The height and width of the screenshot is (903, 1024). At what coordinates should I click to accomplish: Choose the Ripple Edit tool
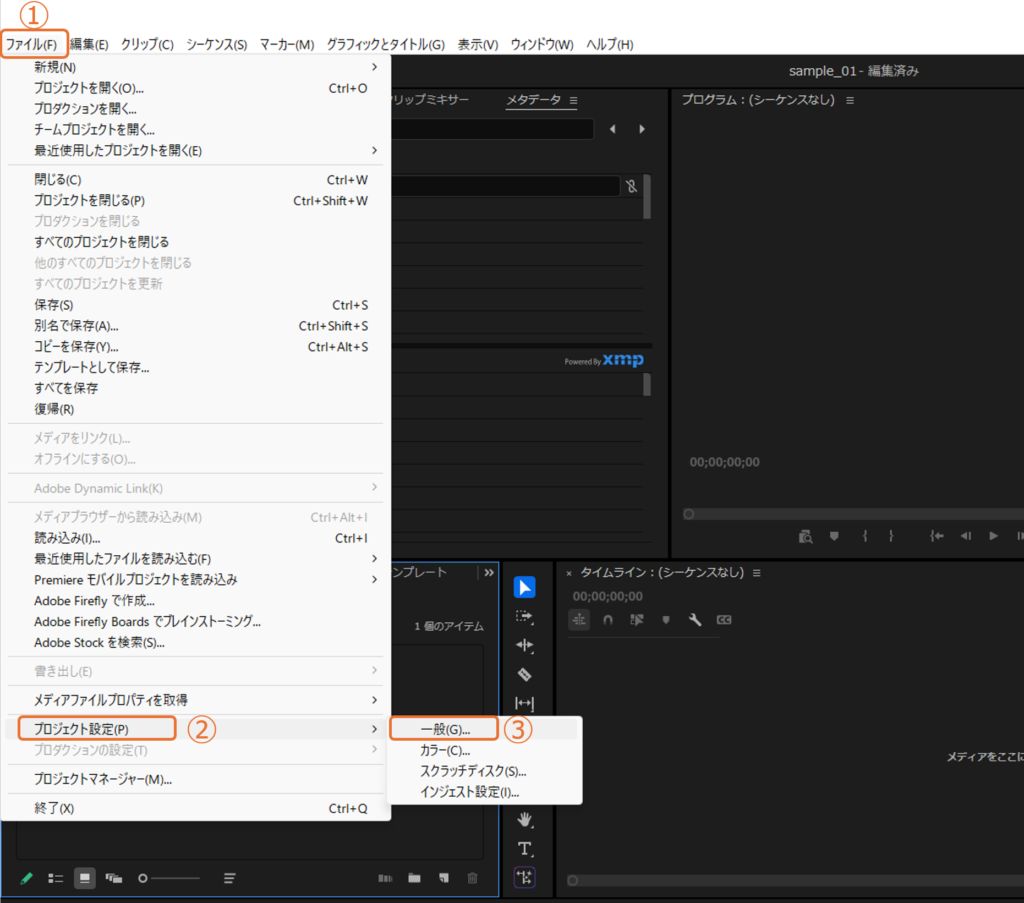(x=524, y=645)
